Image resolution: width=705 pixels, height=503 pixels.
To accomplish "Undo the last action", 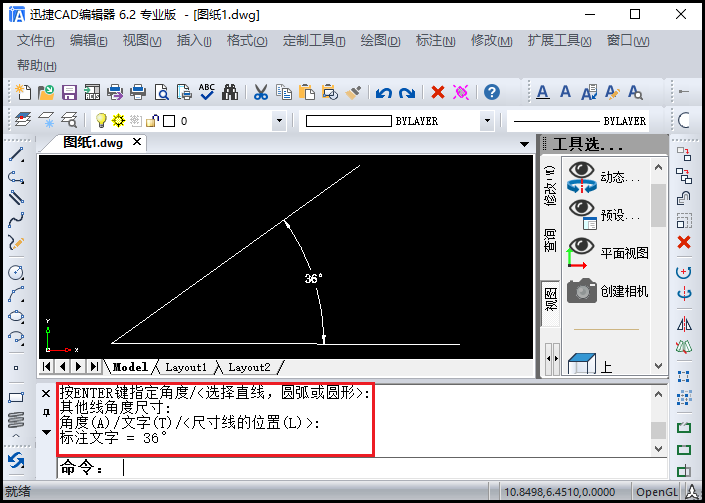I will (384, 93).
